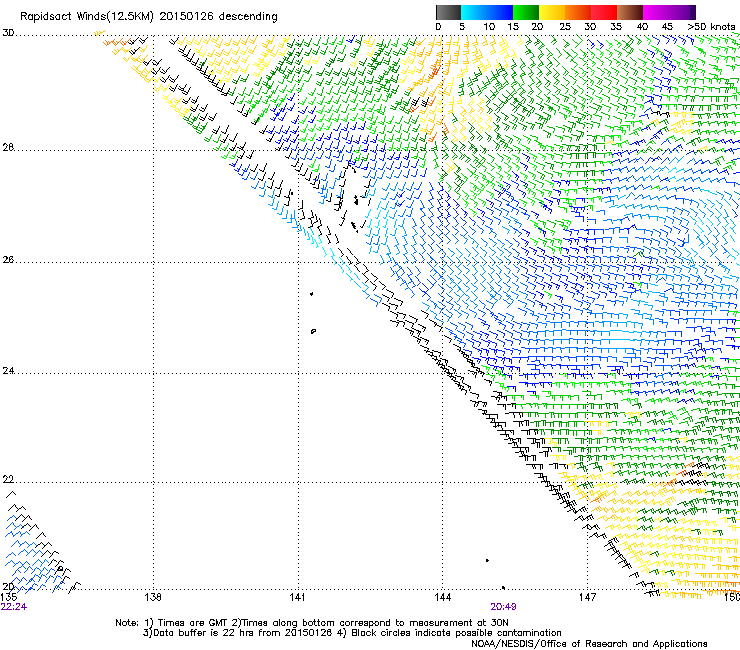Click the latitude label 30
This screenshot has height=650, width=740.
tap(8, 33)
